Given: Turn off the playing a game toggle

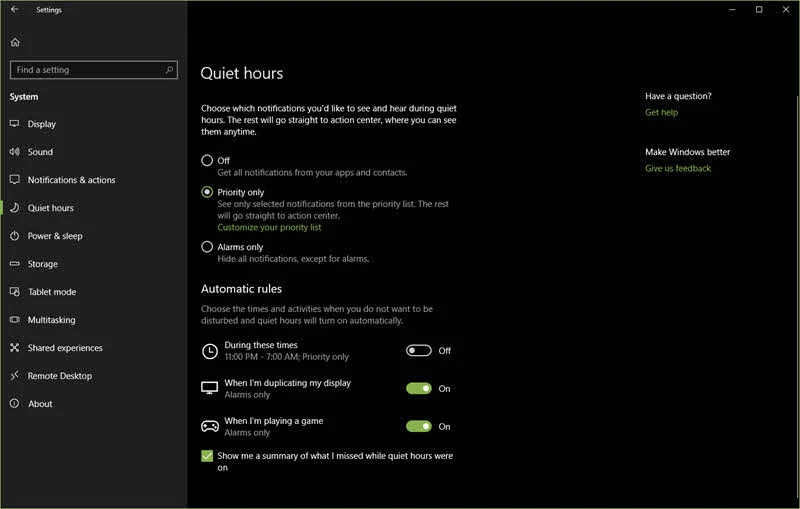Looking at the screenshot, I should coord(419,426).
